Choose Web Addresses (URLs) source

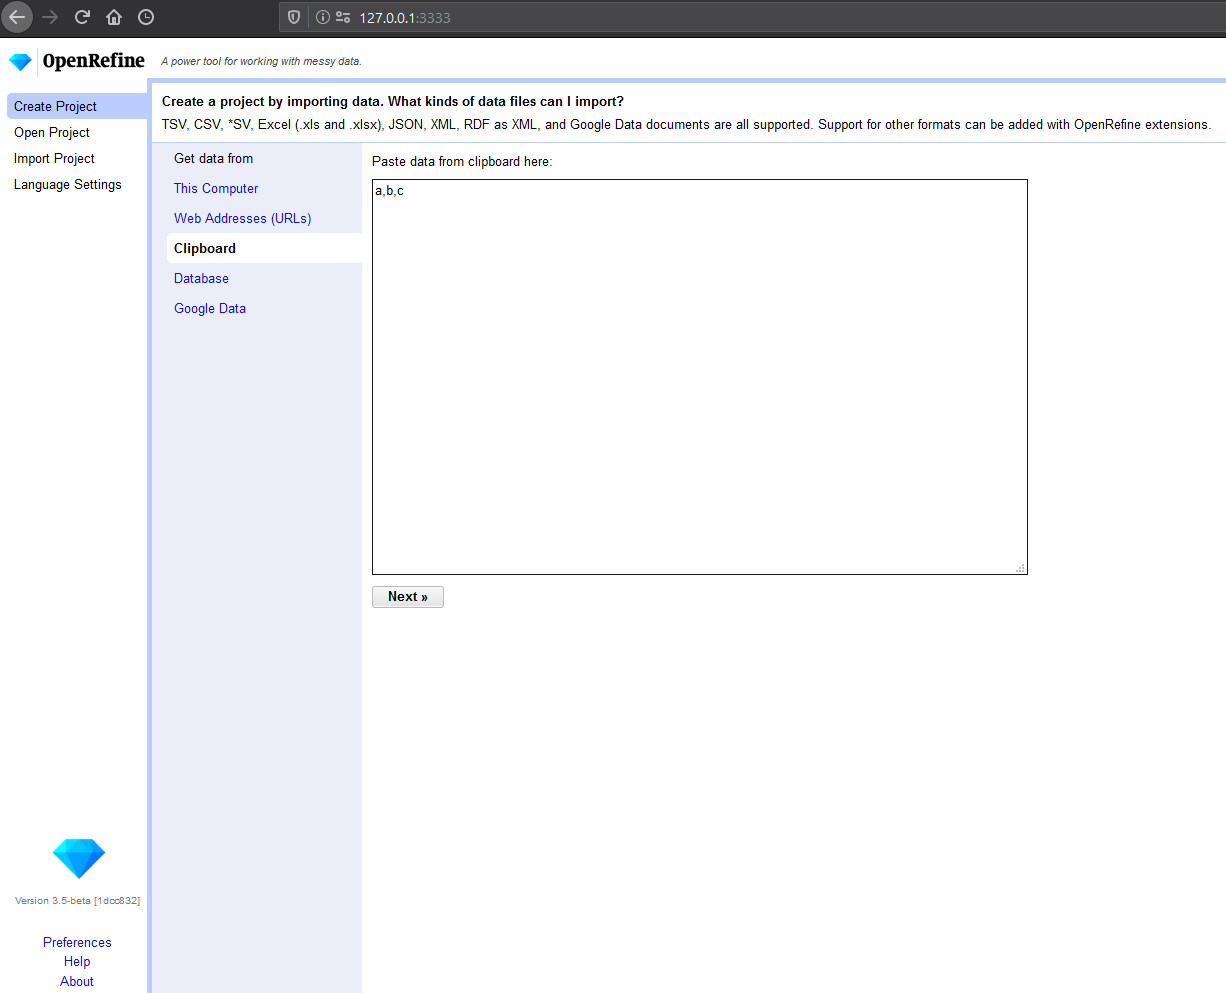pyautogui.click(x=243, y=218)
